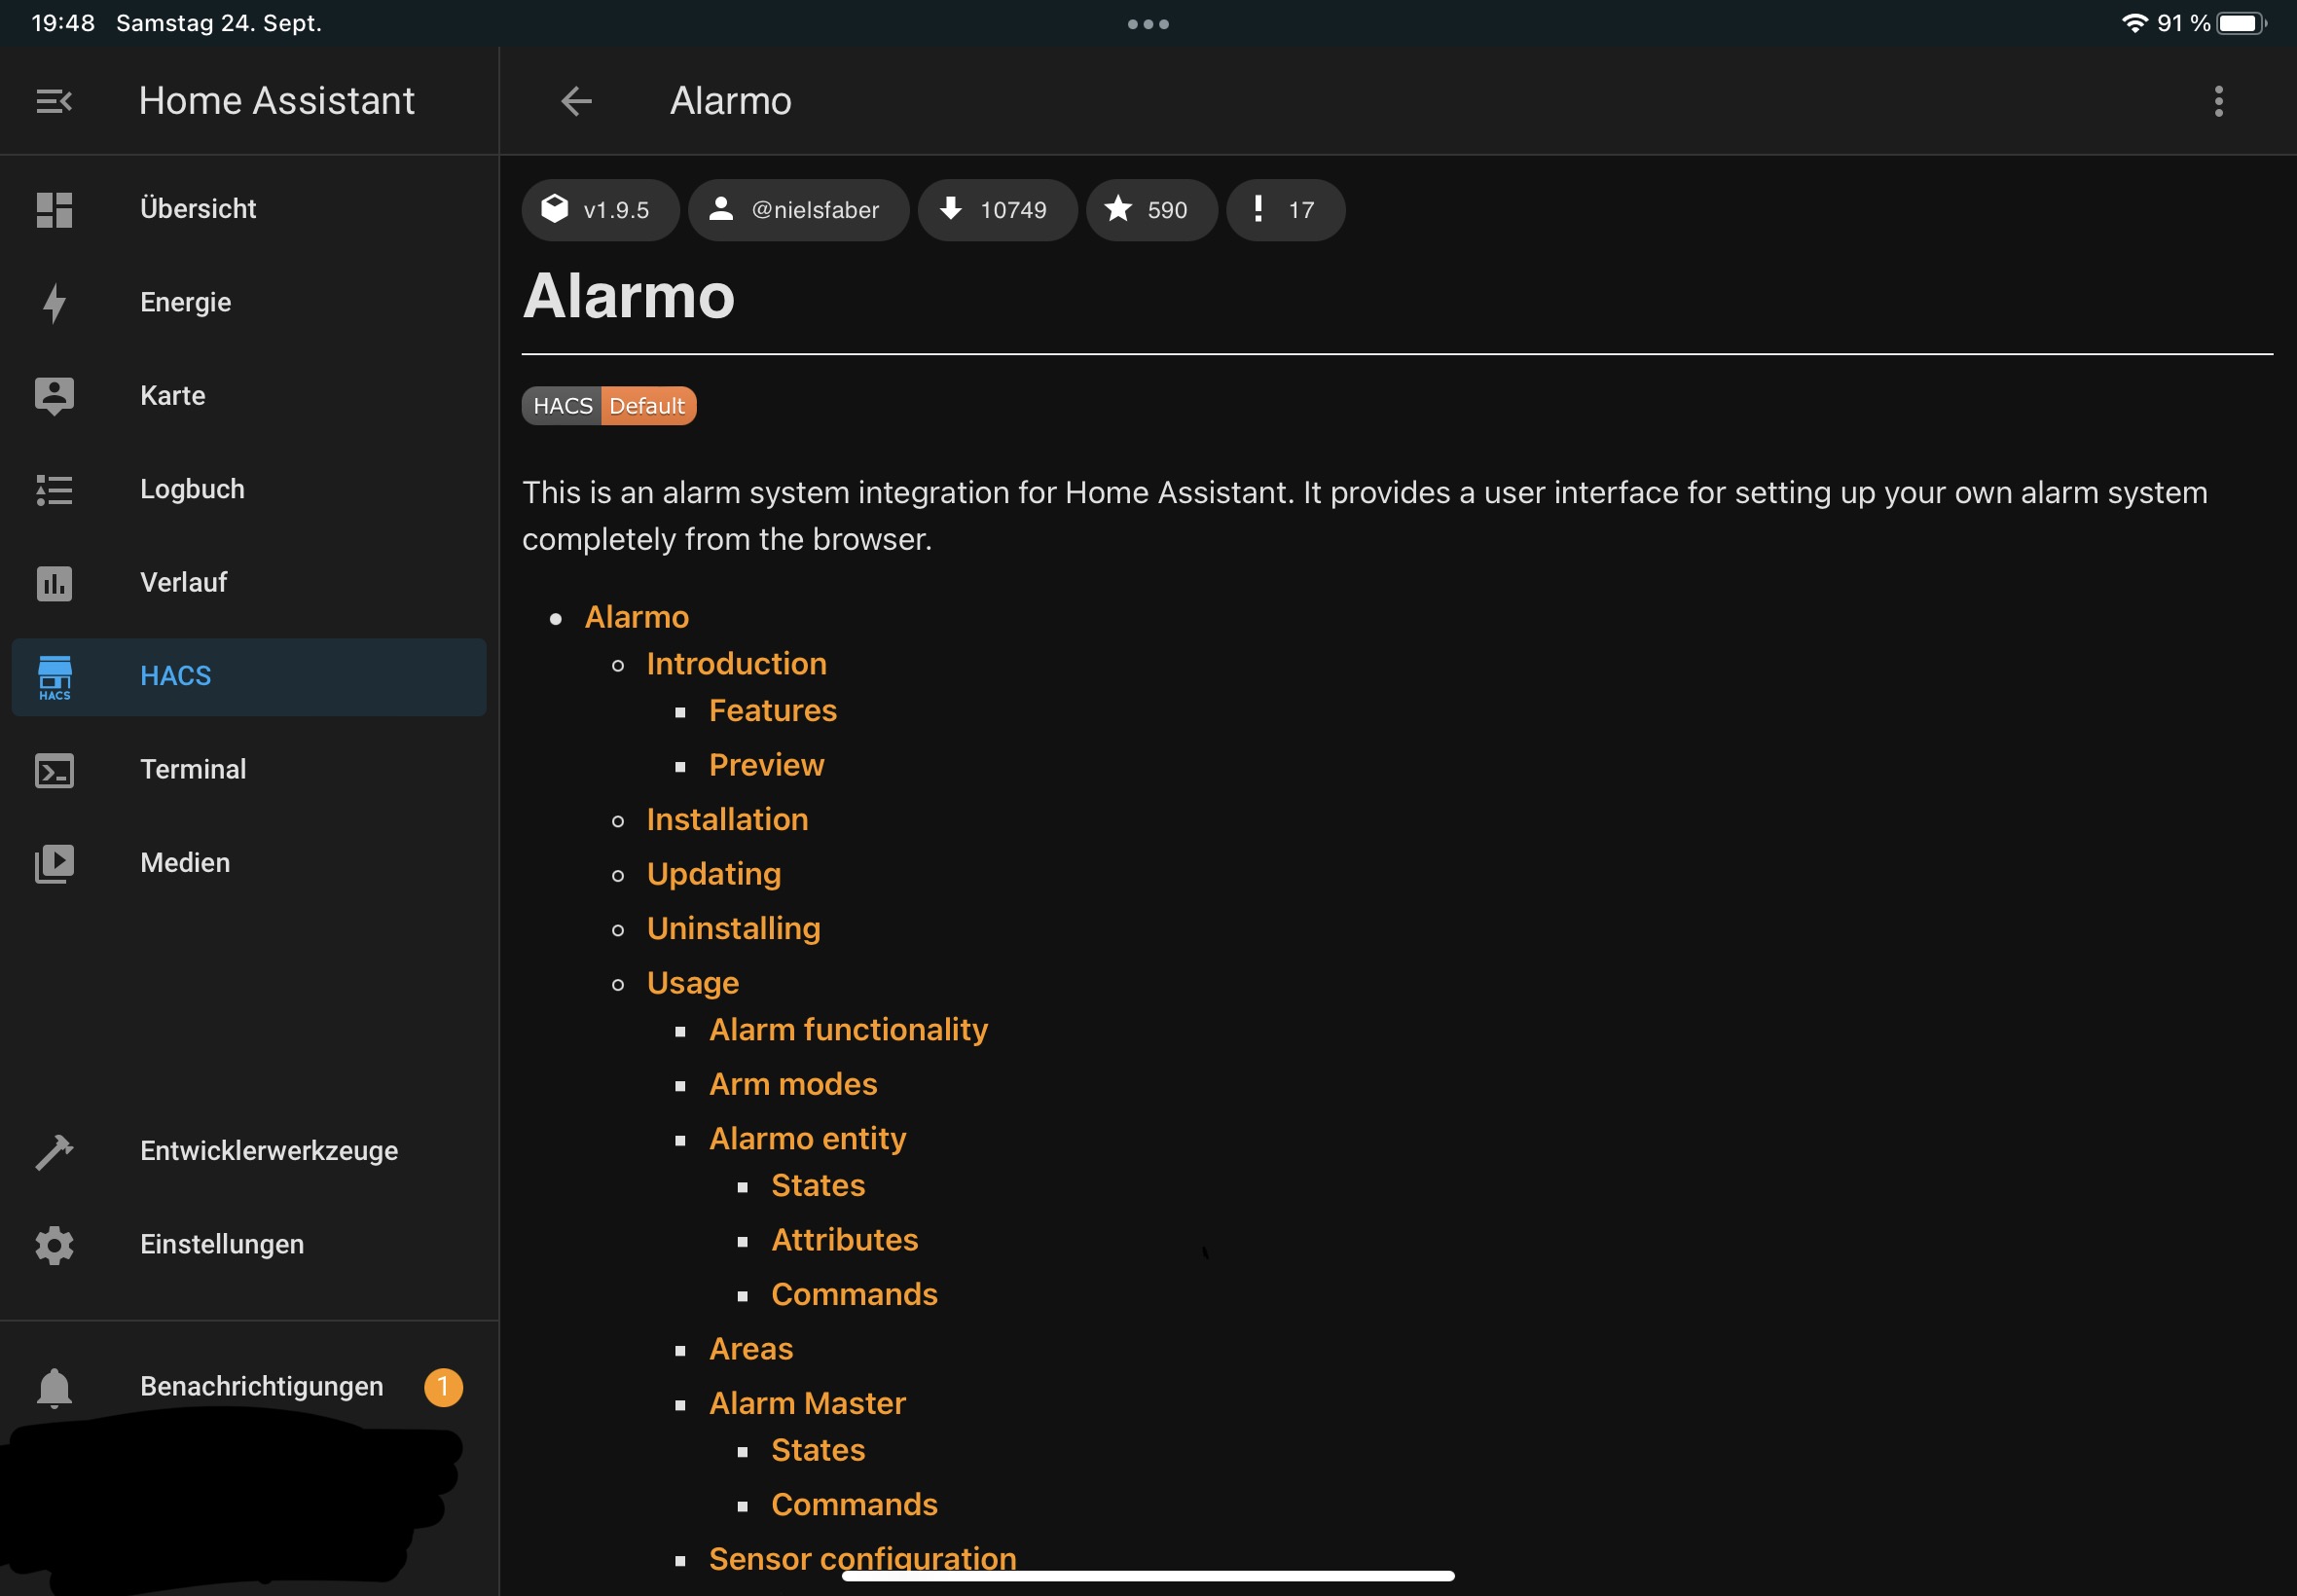Open the Logbuch list icon

pos(54,489)
